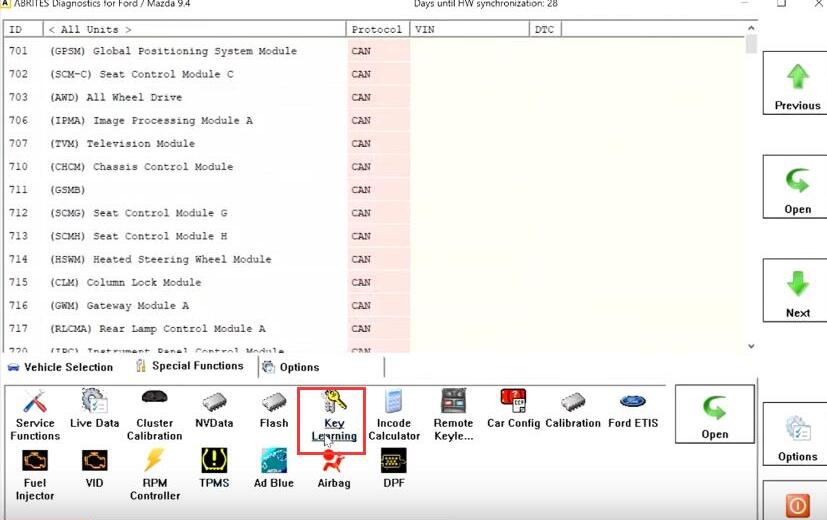Select the Car Config function
Screen dimensions: 827x520
(513, 409)
